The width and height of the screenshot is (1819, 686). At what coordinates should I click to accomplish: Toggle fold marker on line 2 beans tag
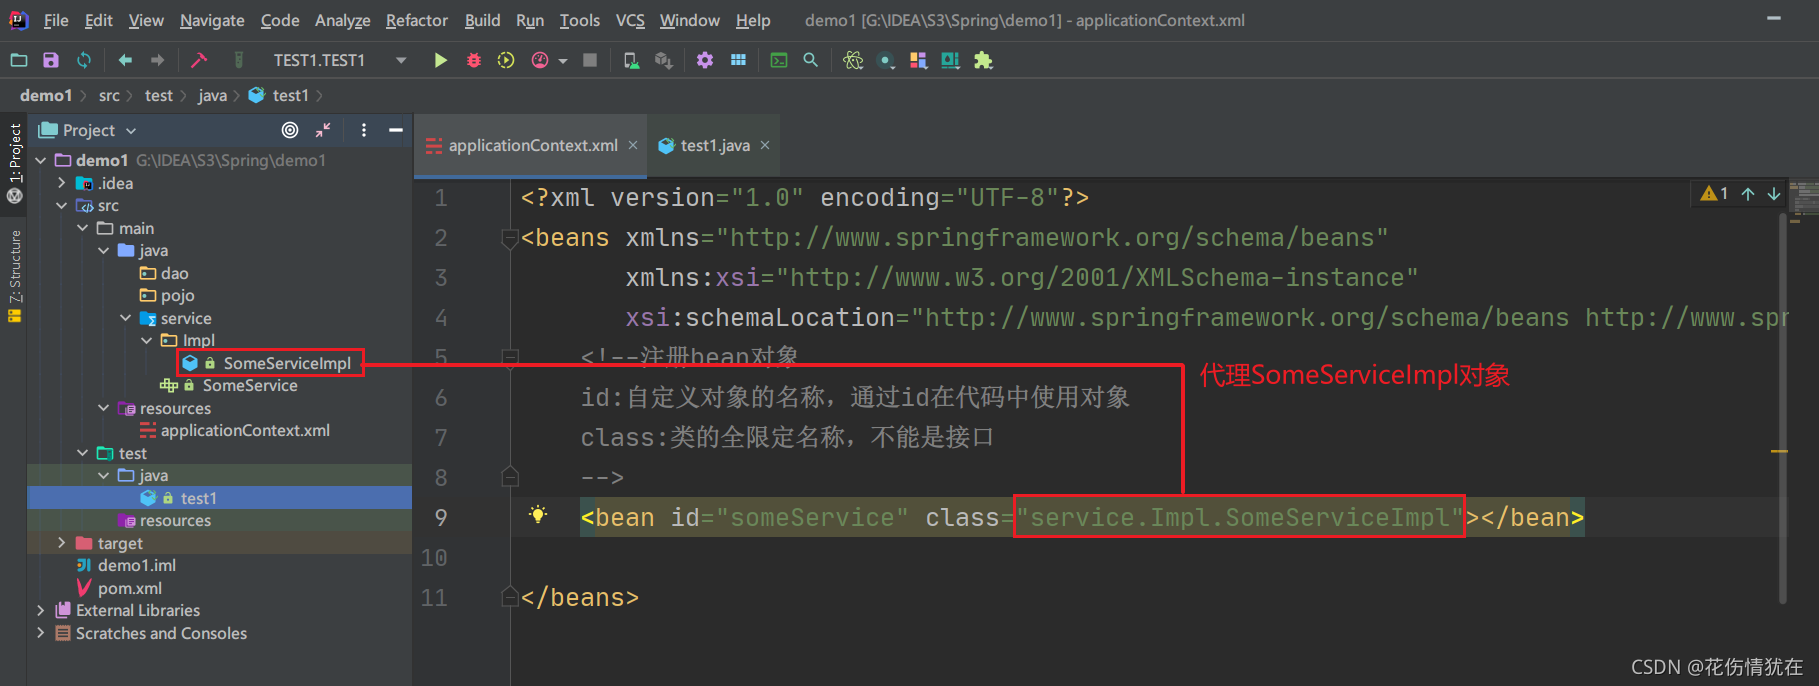[509, 238]
